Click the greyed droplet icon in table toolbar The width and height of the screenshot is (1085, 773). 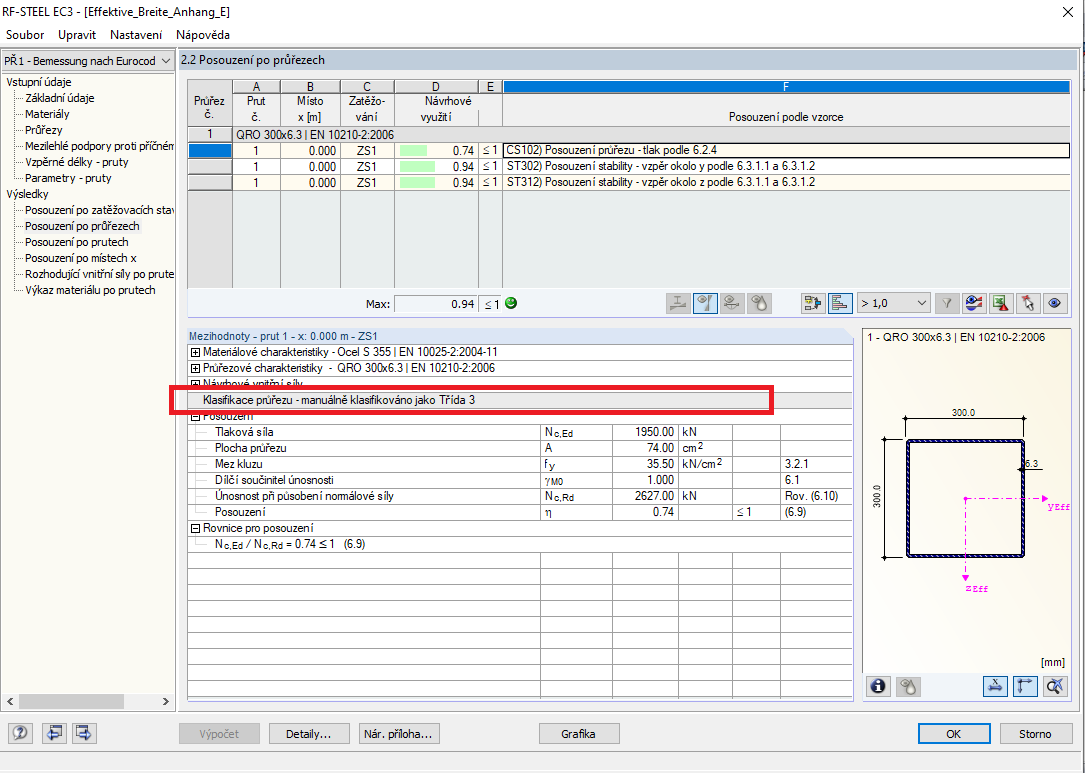click(759, 303)
